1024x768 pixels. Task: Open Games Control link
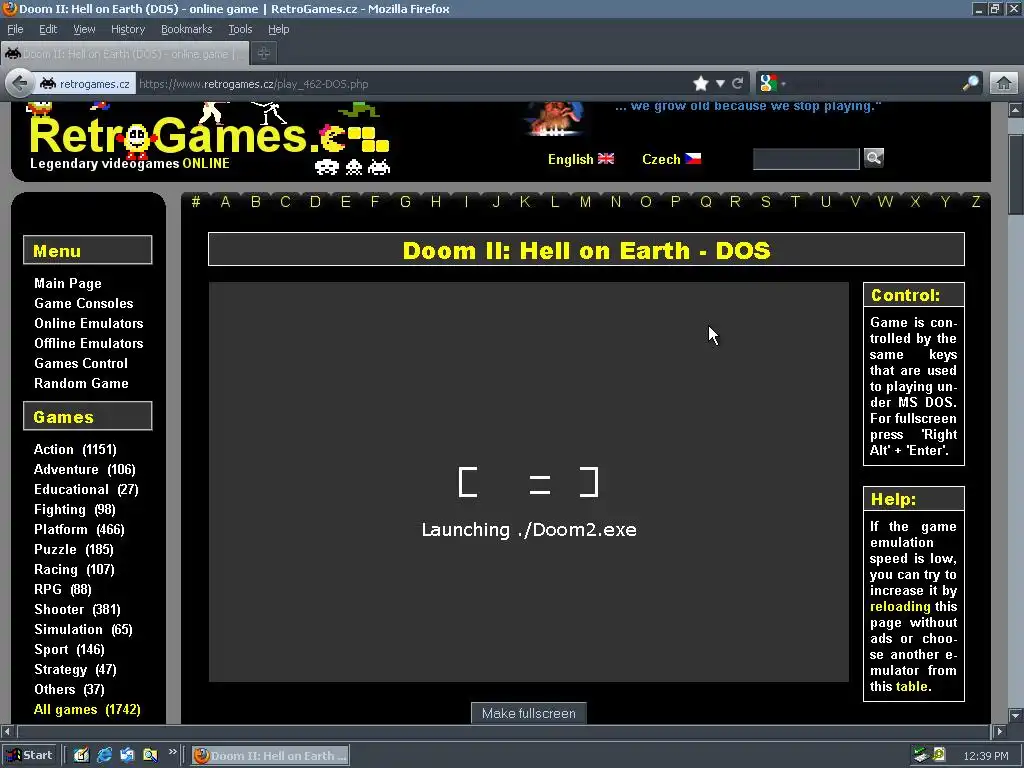tap(81, 363)
